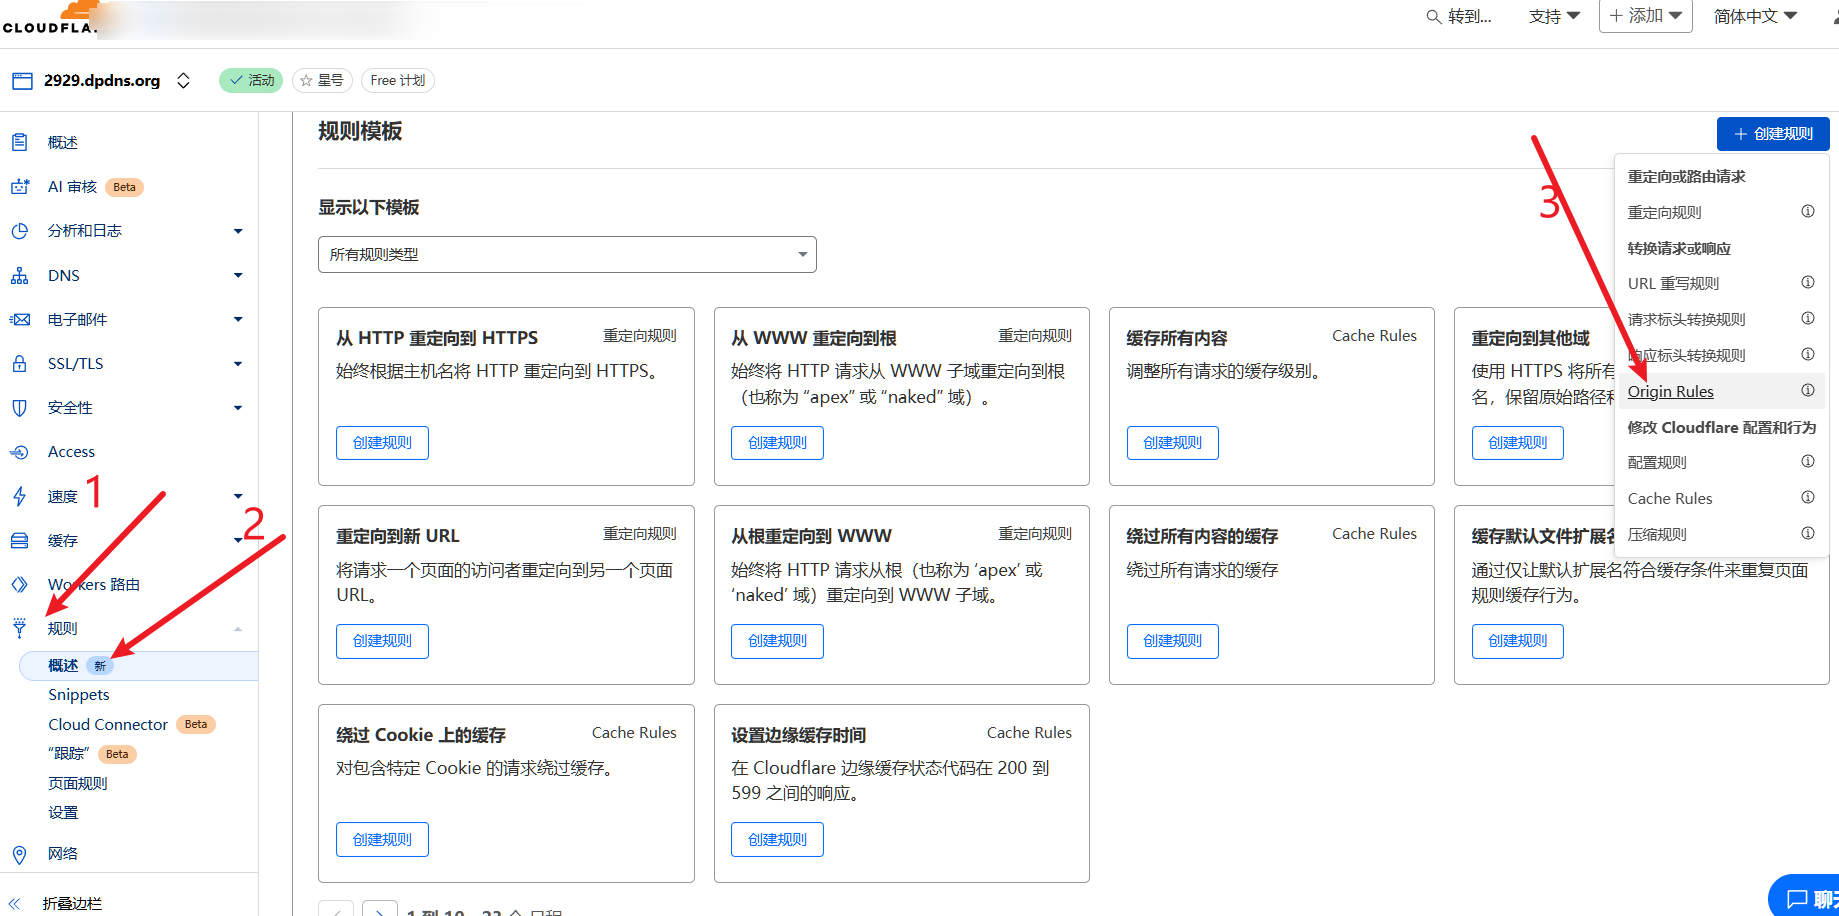This screenshot has width=1839, height=916.
Task: Expand the 分析和日志 sidebar section
Action: pos(238,231)
